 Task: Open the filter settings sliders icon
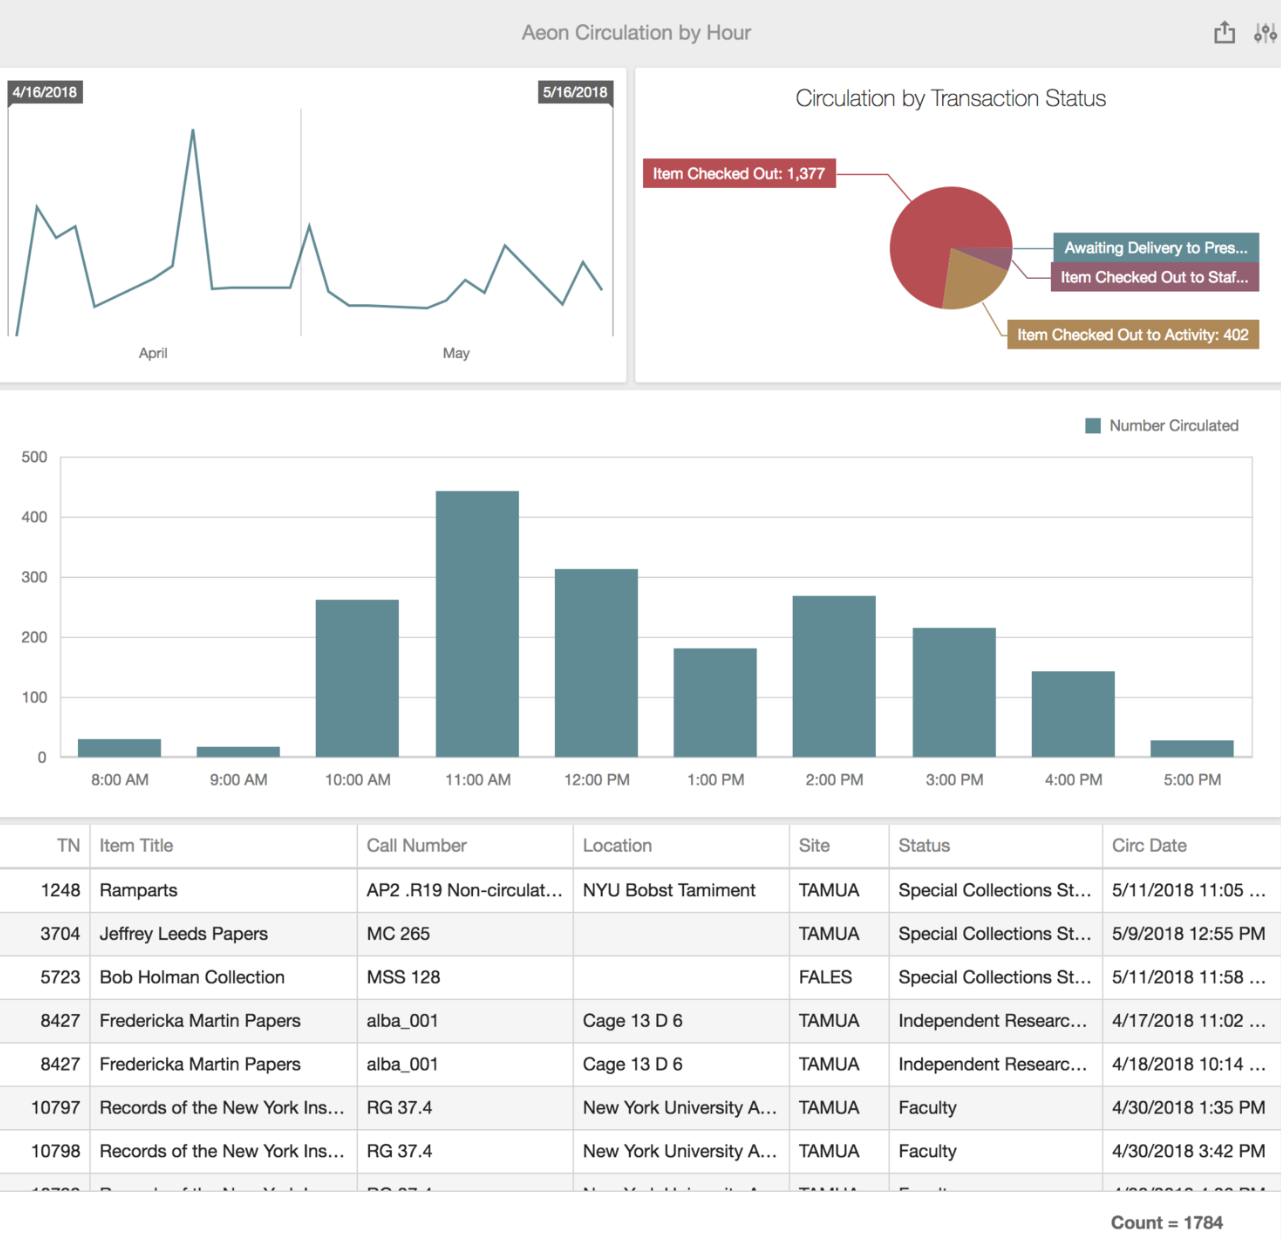[1264, 33]
